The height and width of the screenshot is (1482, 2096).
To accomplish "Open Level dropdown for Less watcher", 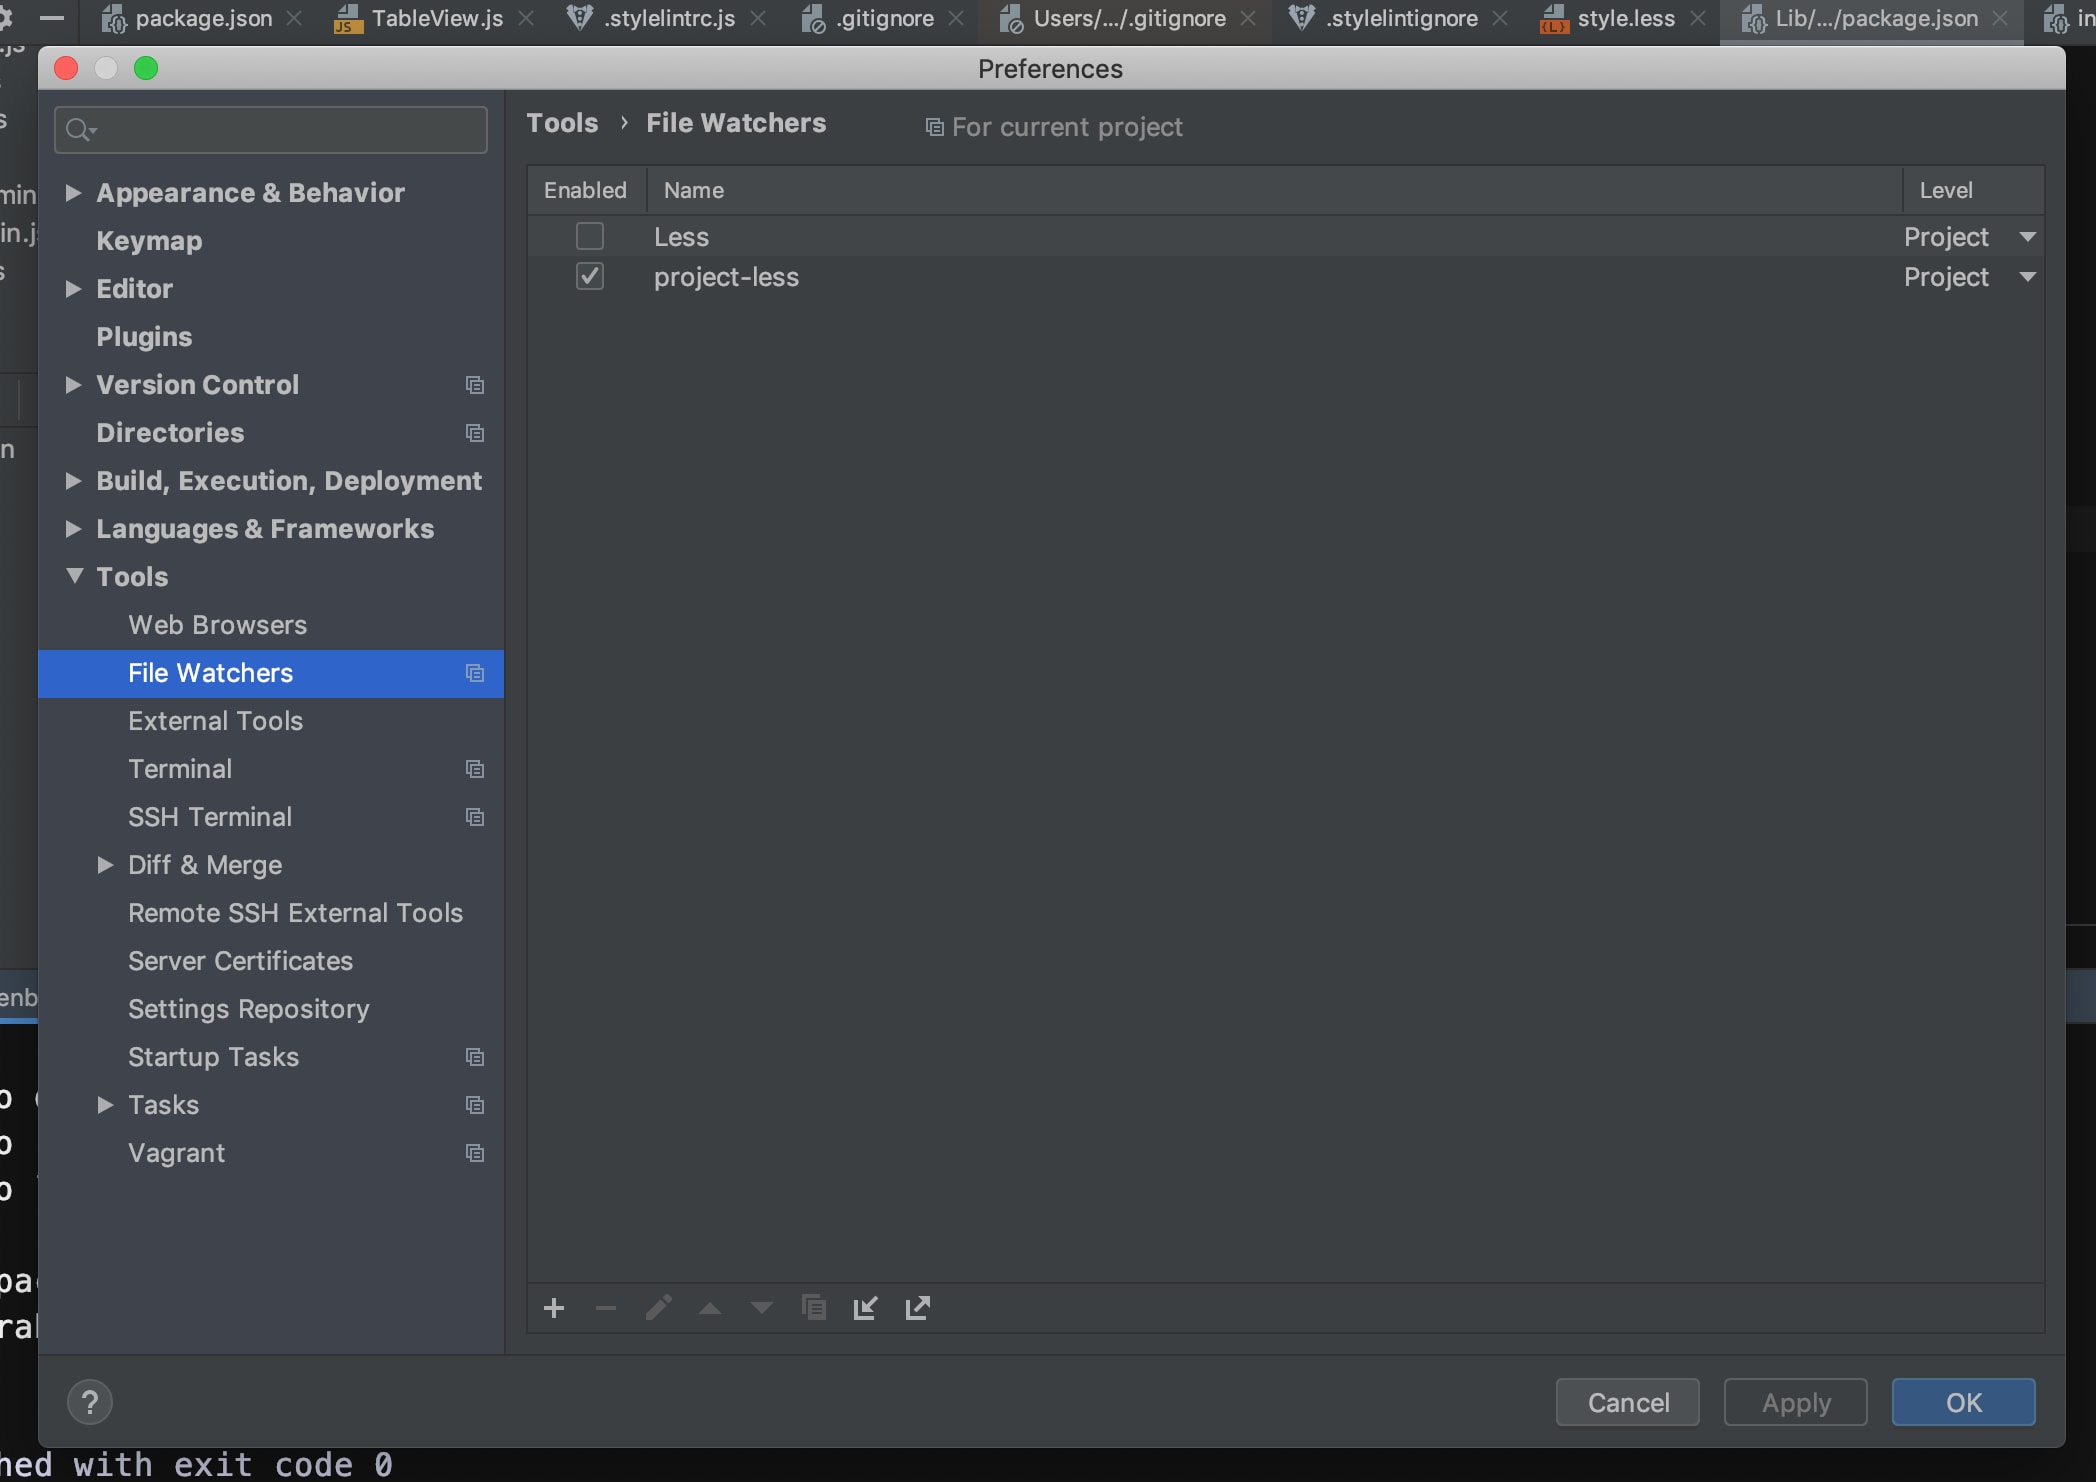I will pos(2028,237).
